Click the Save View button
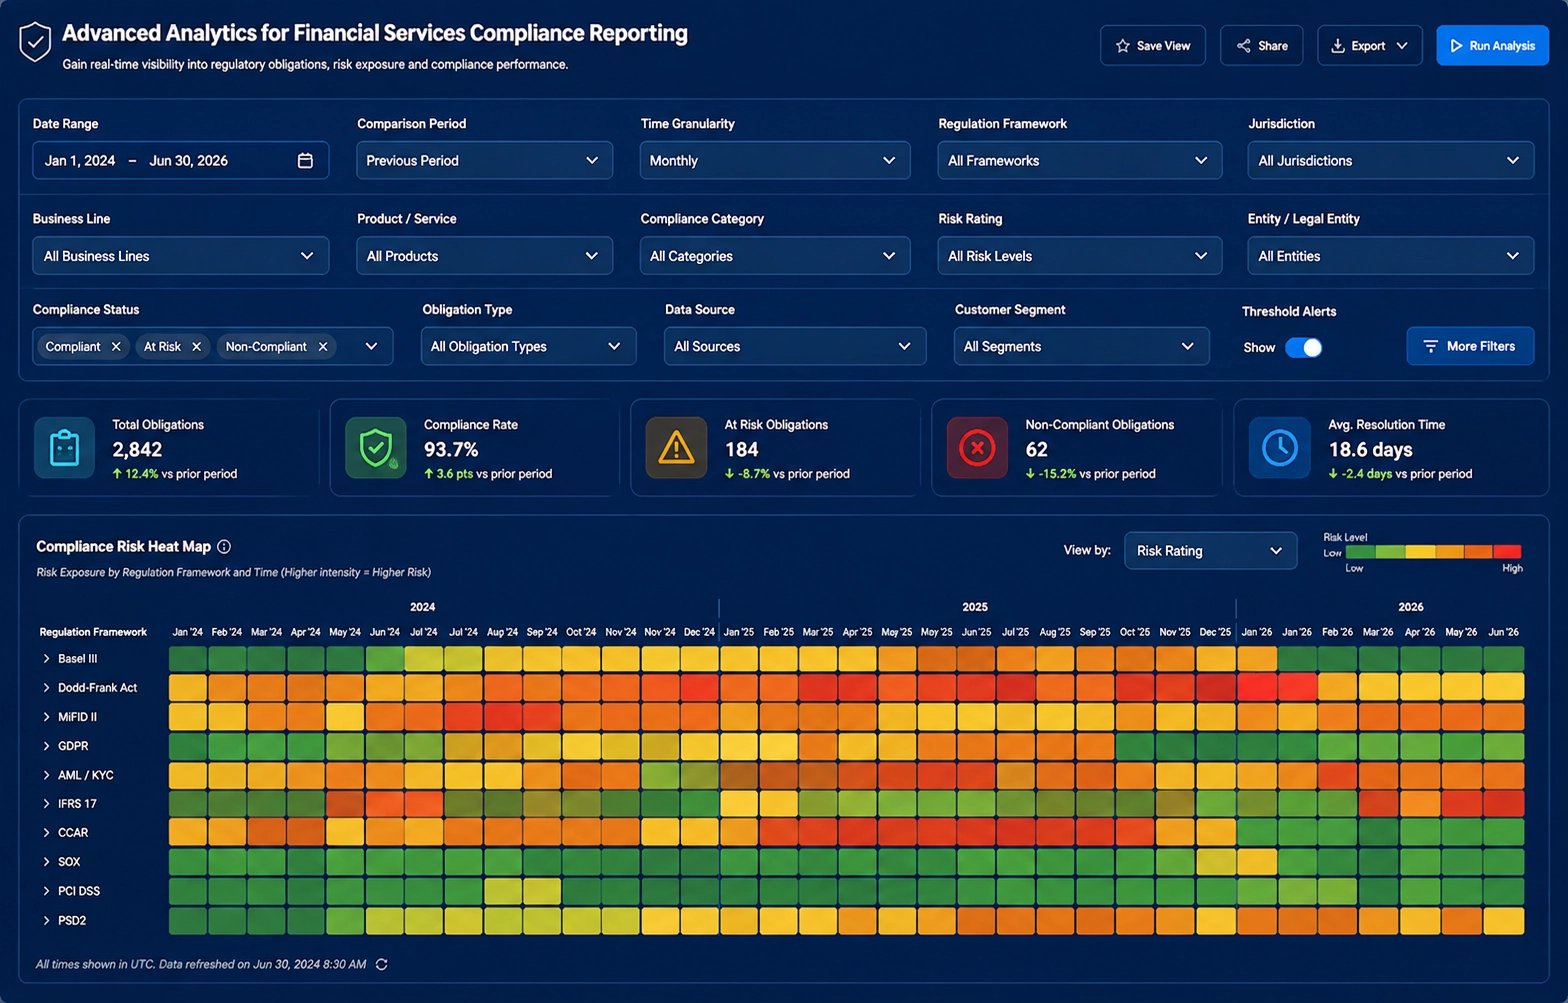This screenshot has width=1568, height=1003. [1153, 46]
